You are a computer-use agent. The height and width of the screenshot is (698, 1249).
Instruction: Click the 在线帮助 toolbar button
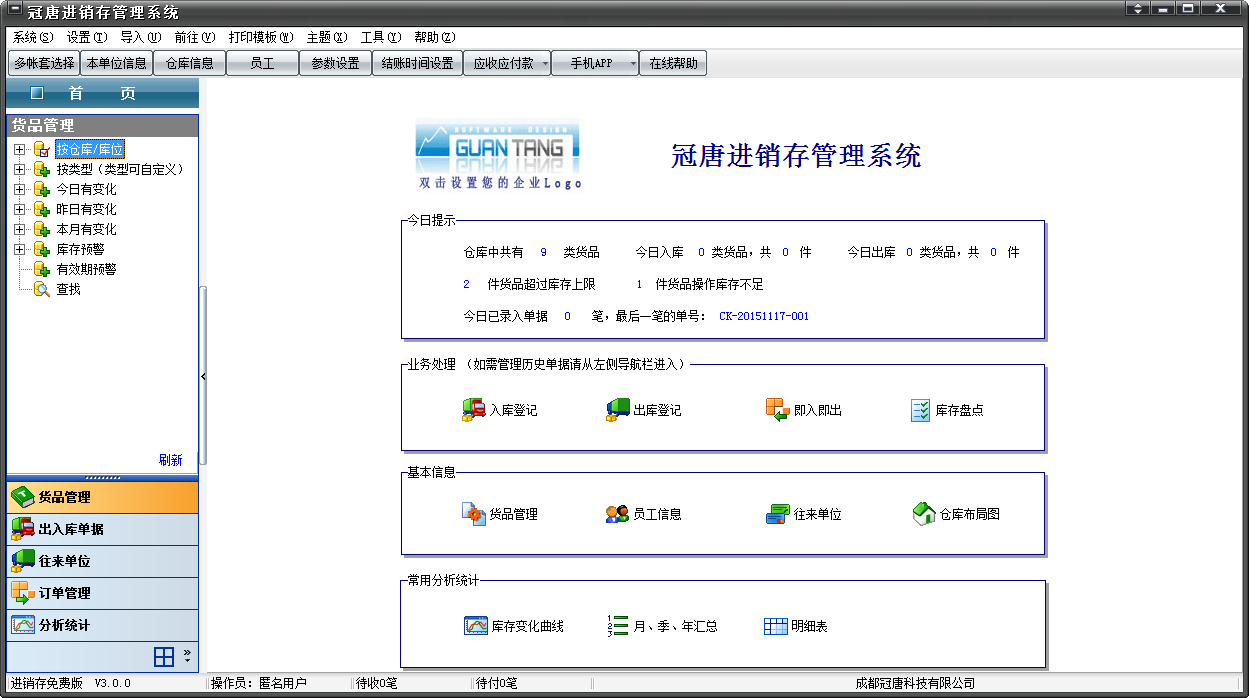point(674,64)
